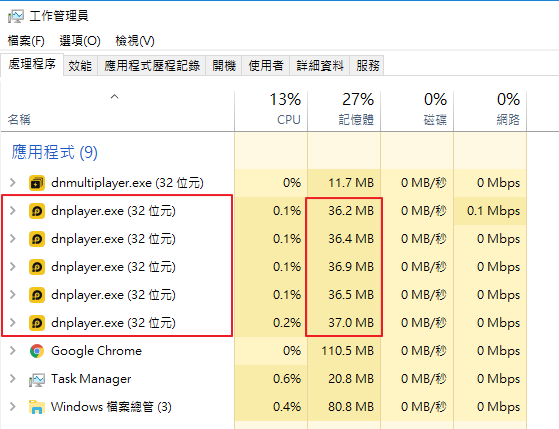559x429 pixels.
Task: Switch to the 服務 tab
Action: (368, 66)
